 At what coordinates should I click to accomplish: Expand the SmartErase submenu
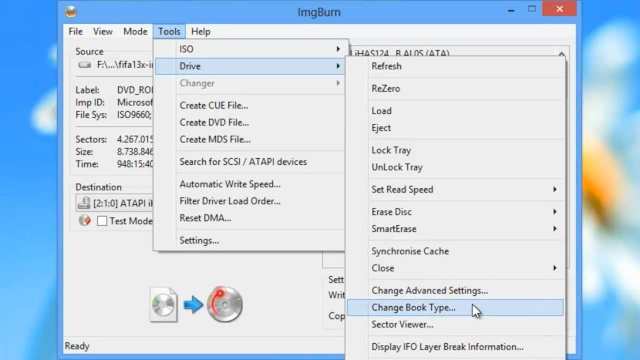(455, 229)
